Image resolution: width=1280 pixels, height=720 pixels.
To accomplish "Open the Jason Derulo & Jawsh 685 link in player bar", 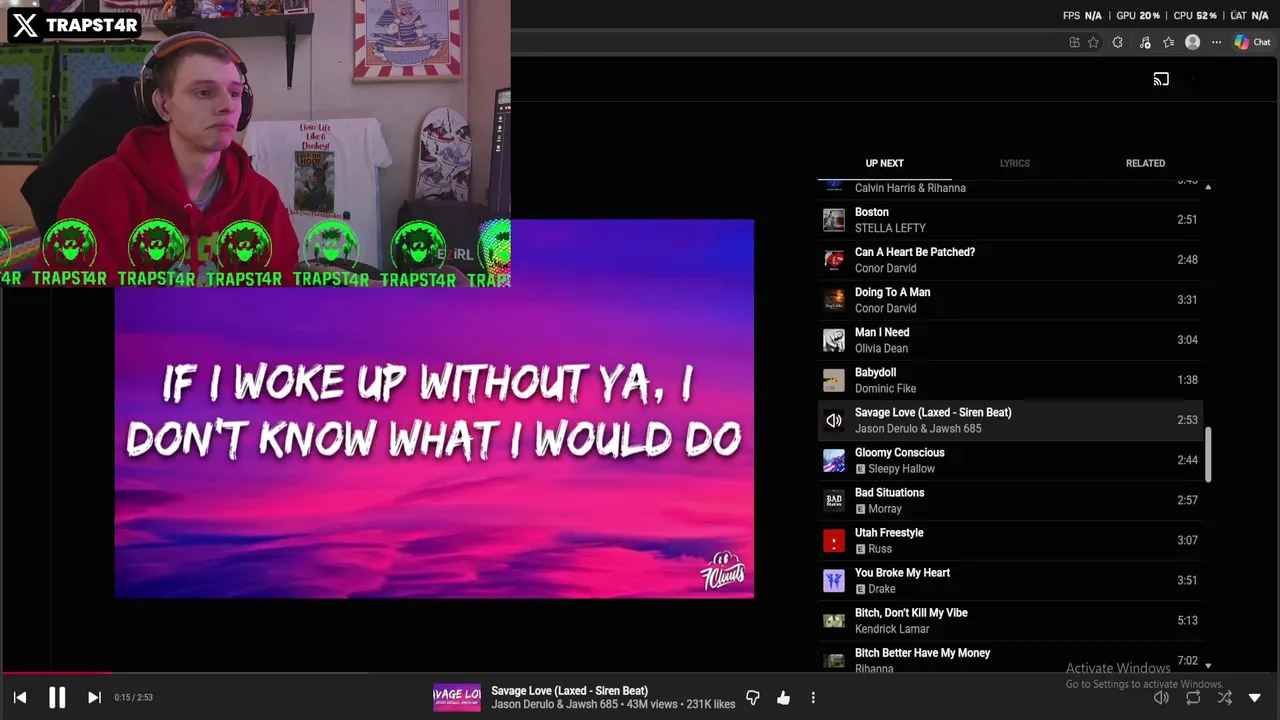I will (554, 704).
